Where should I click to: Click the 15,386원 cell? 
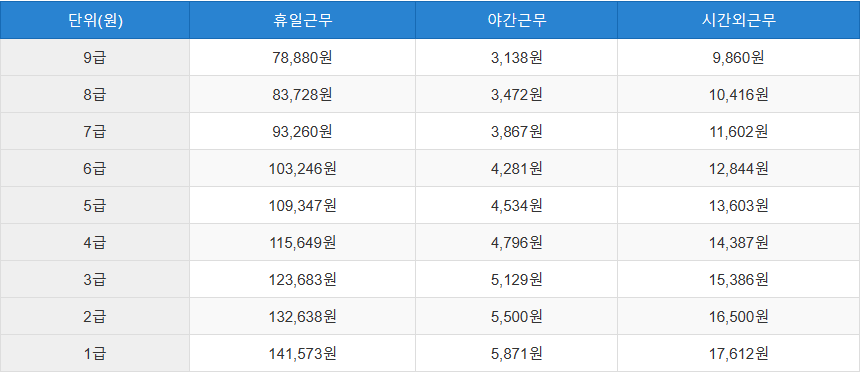click(739, 279)
